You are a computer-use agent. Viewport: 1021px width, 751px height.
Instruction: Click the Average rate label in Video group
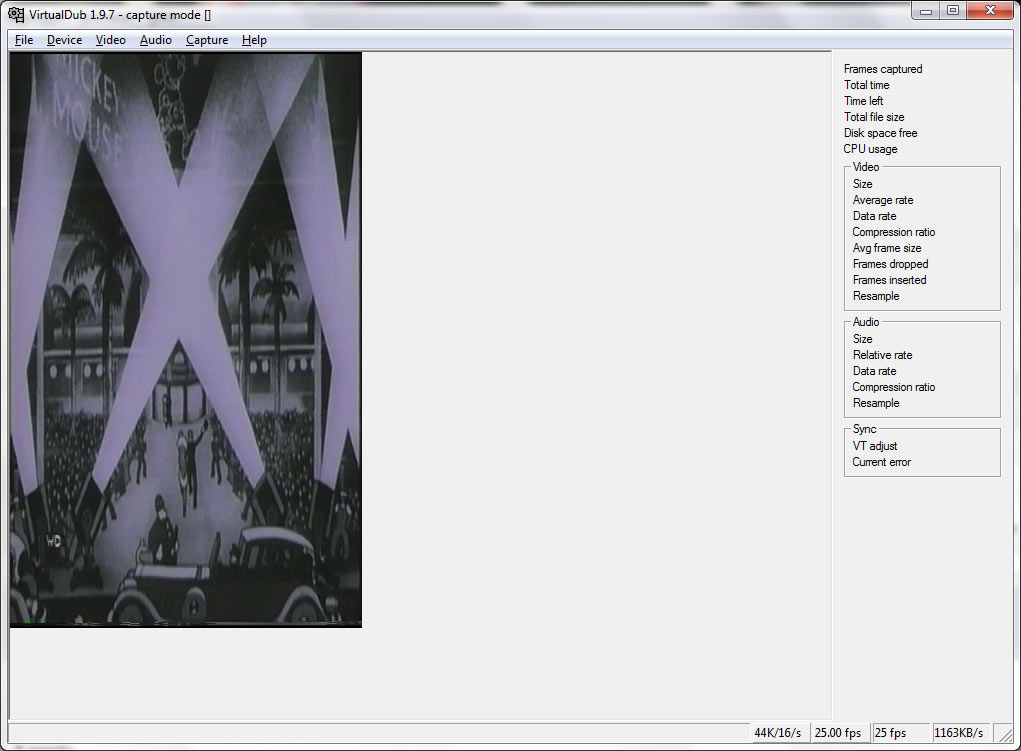click(883, 200)
